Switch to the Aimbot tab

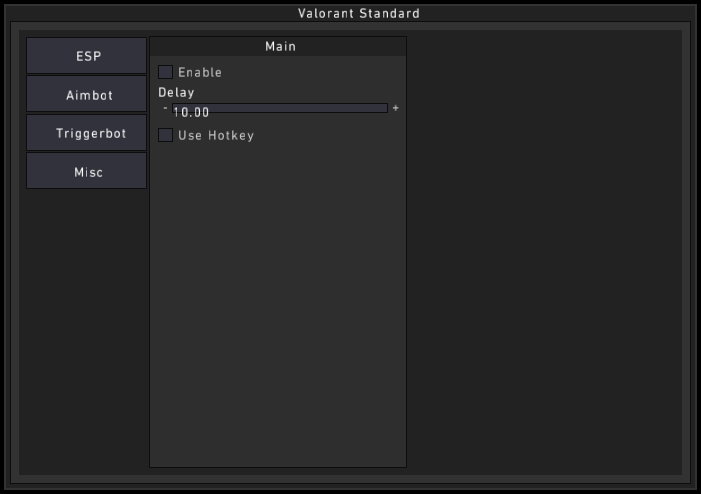pyautogui.click(x=87, y=95)
